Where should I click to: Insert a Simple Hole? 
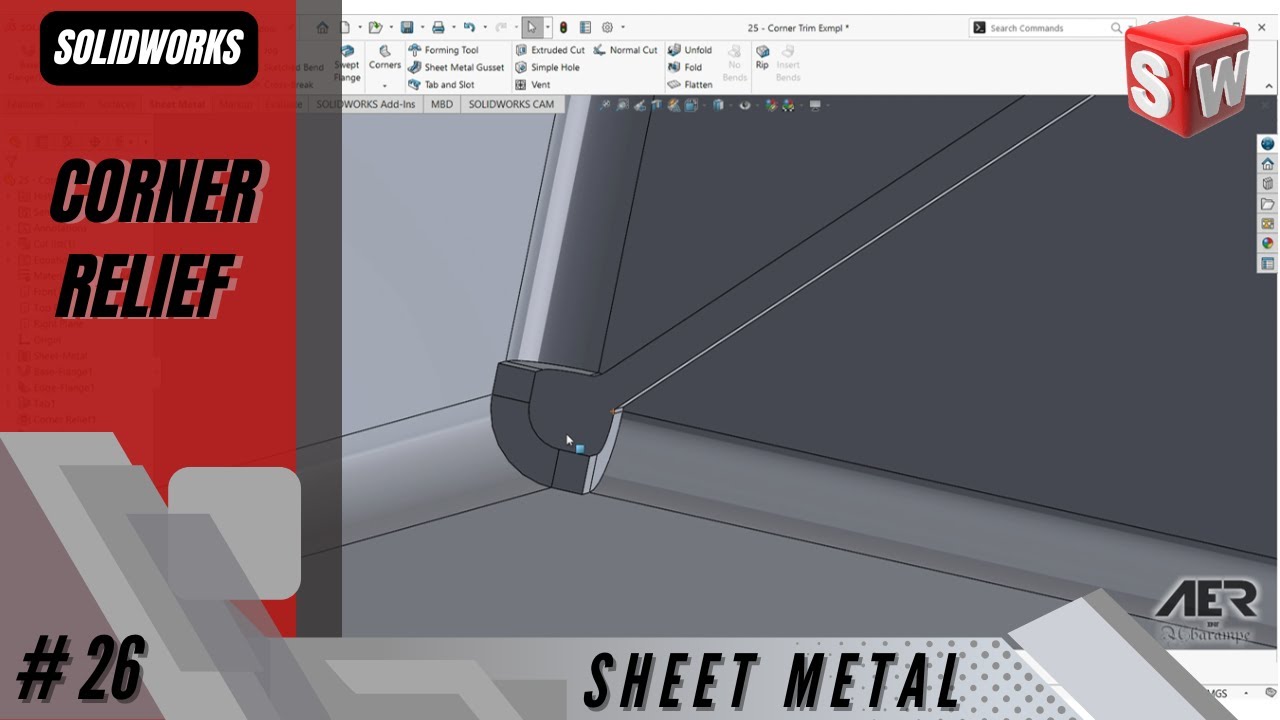pos(548,68)
